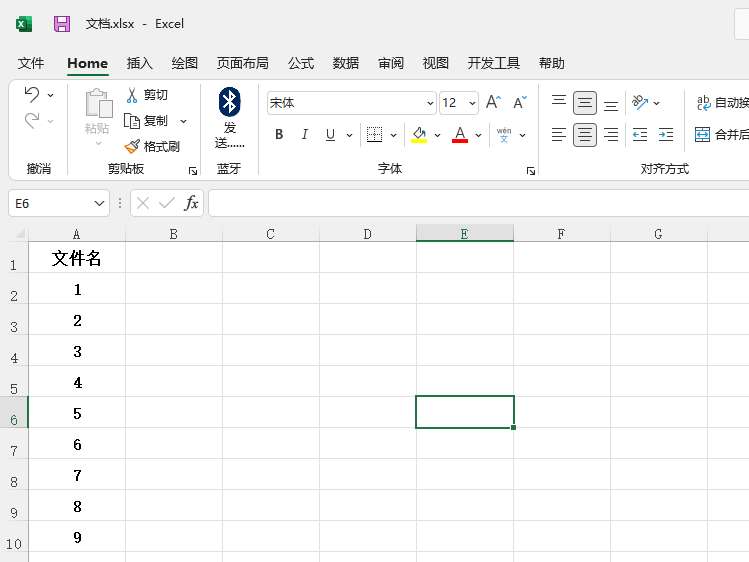The width and height of the screenshot is (749, 562).
Task: Switch to the 公式 tab
Action: [301, 63]
